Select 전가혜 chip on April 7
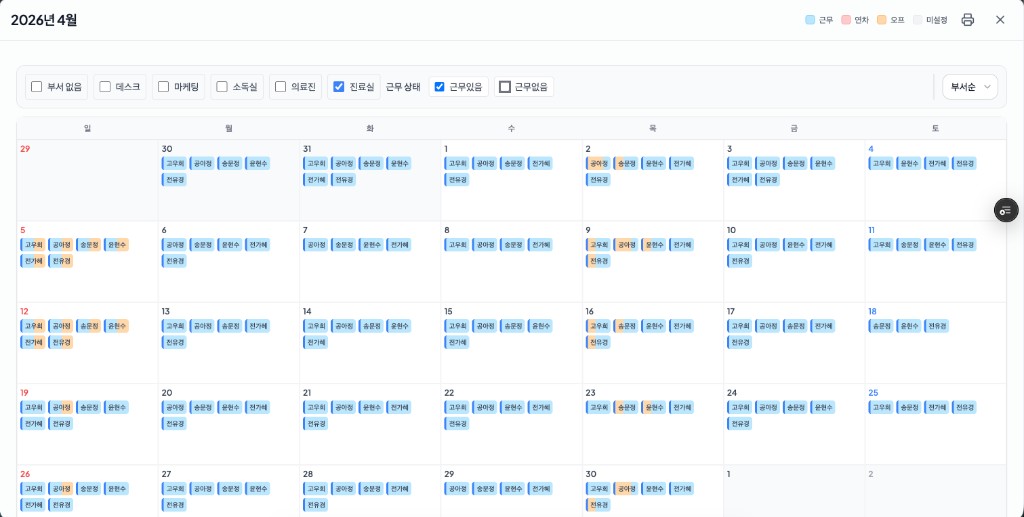This screenshot has height=517, width=1024. (x=399, y=245)
